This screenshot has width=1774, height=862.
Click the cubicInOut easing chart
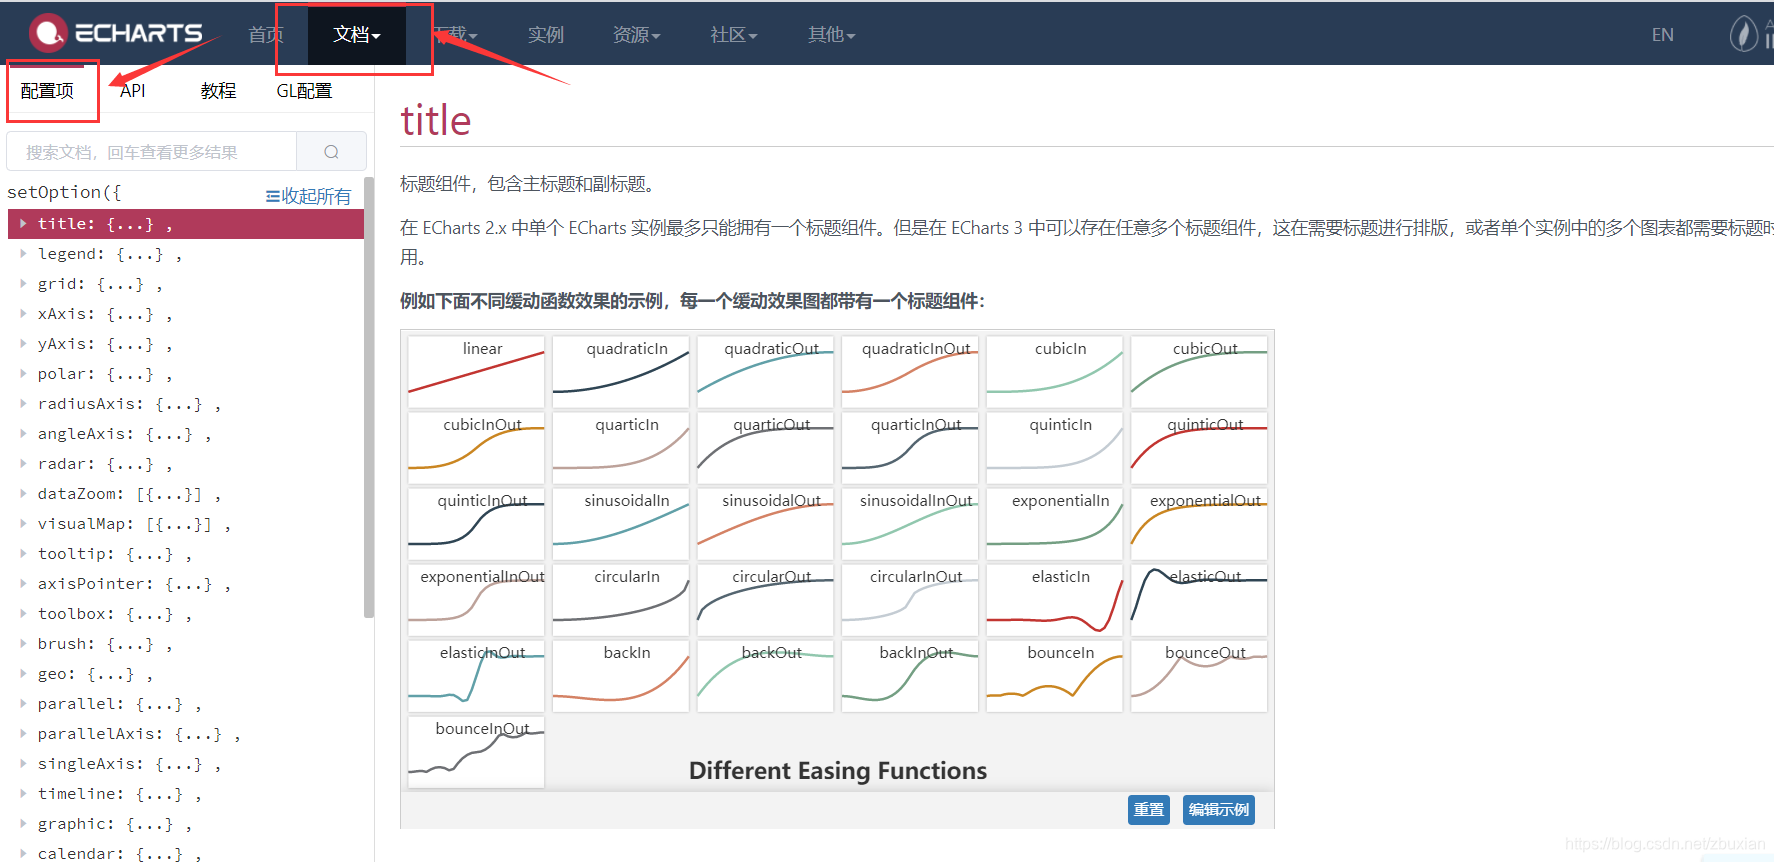[476, 447]
